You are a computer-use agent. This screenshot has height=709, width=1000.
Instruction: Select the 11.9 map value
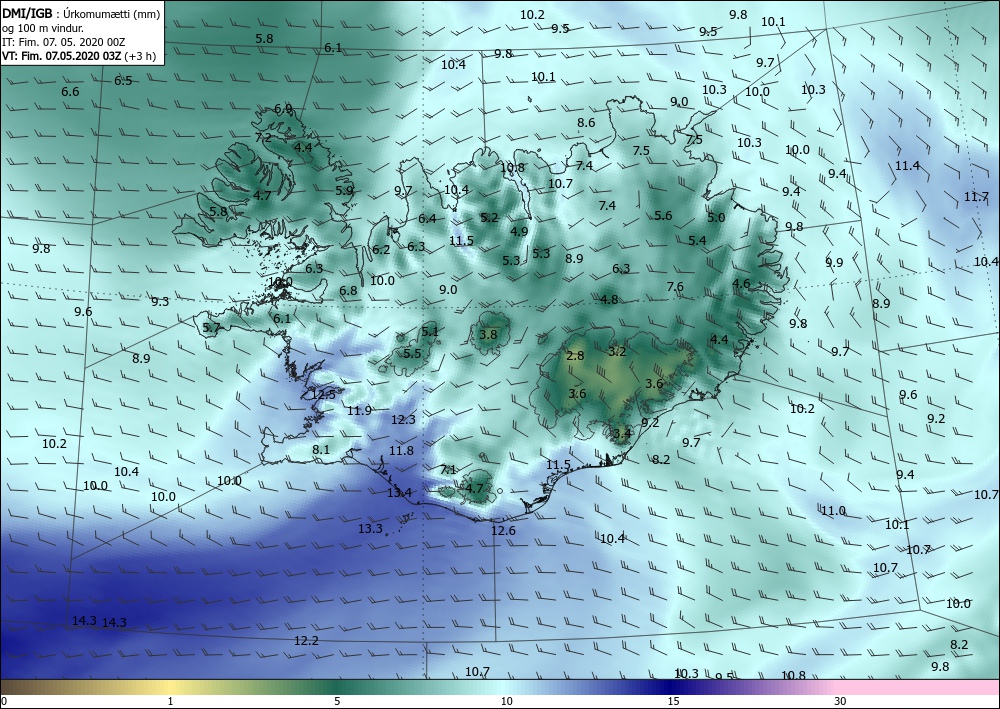360,411
